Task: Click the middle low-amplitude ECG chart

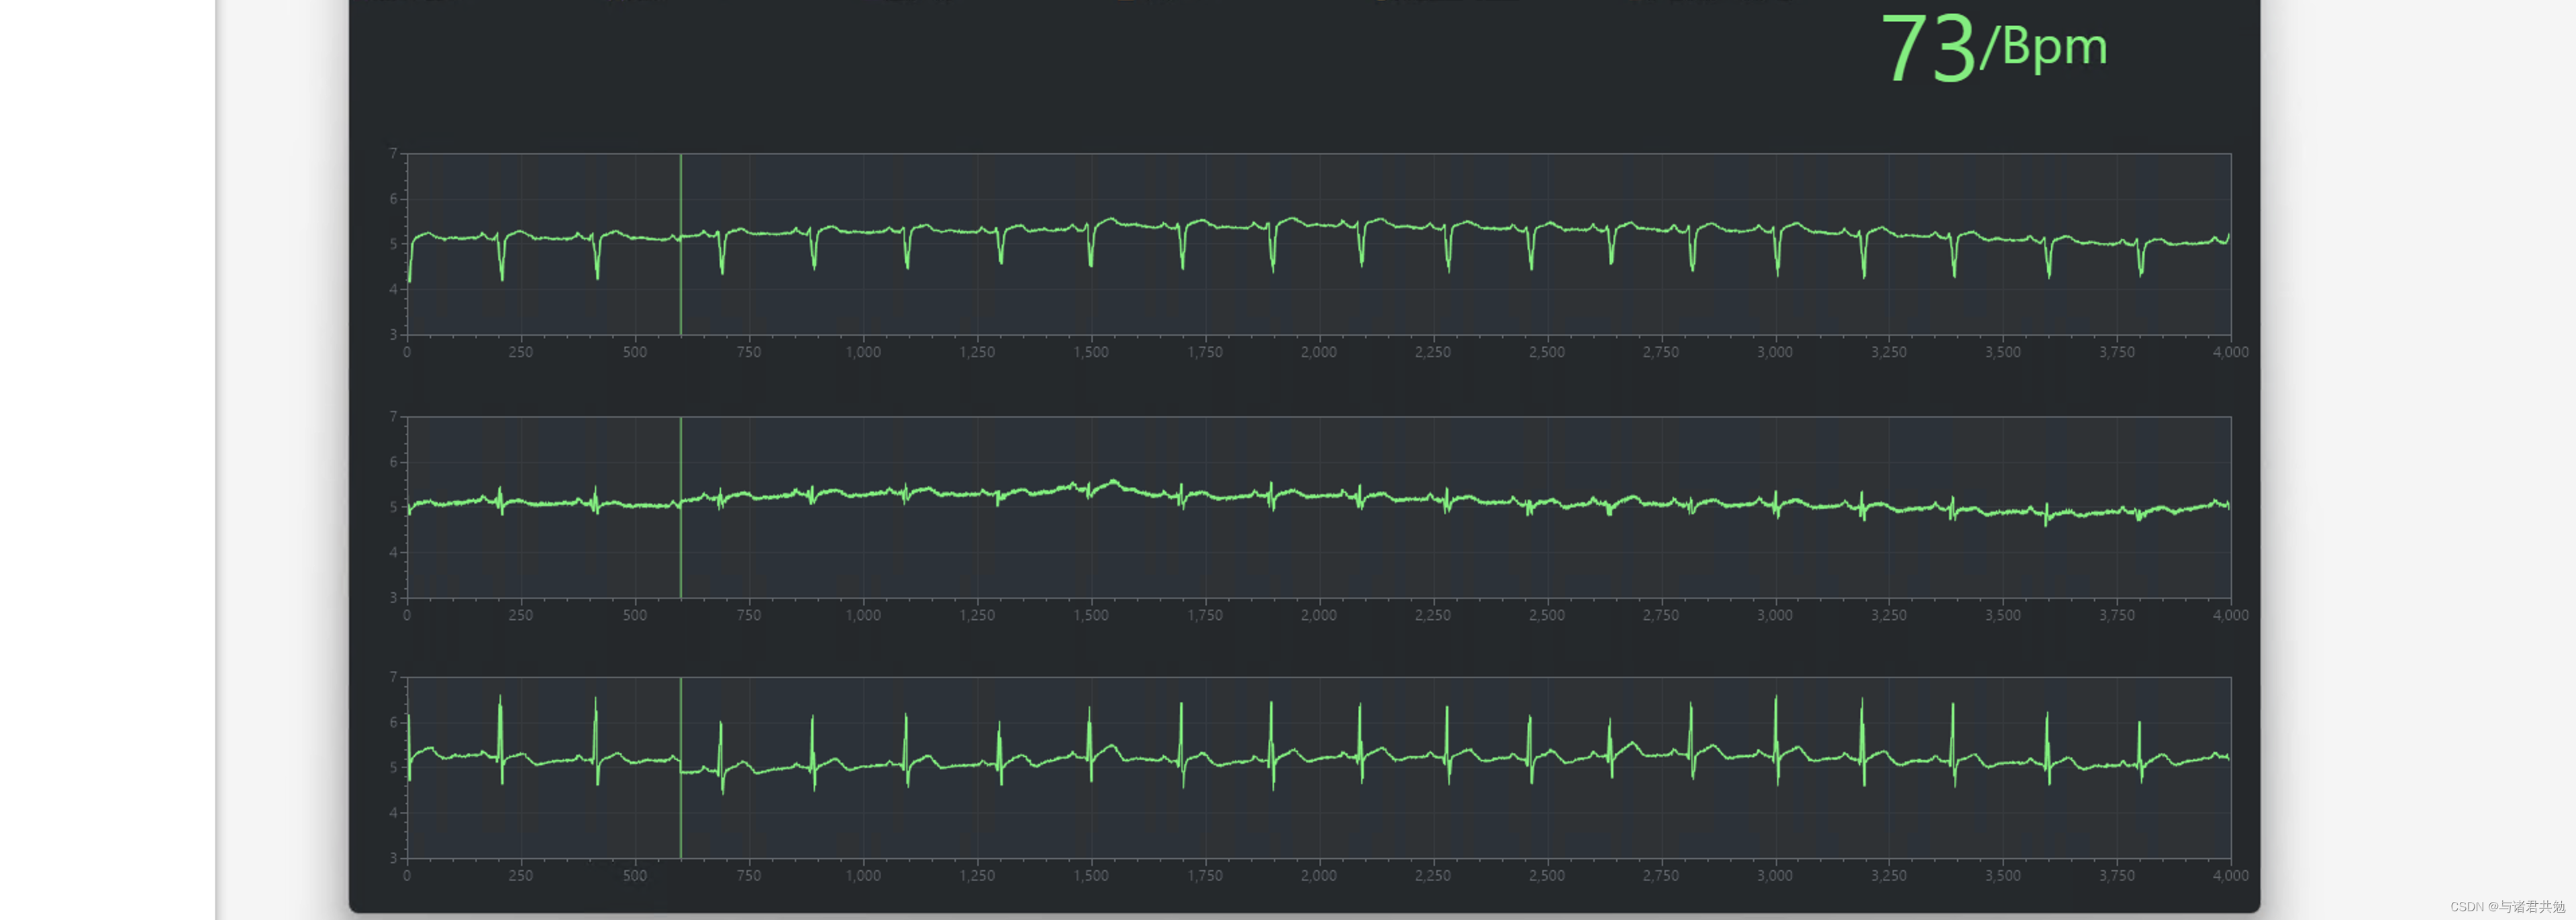Action: coord(1318,507)
